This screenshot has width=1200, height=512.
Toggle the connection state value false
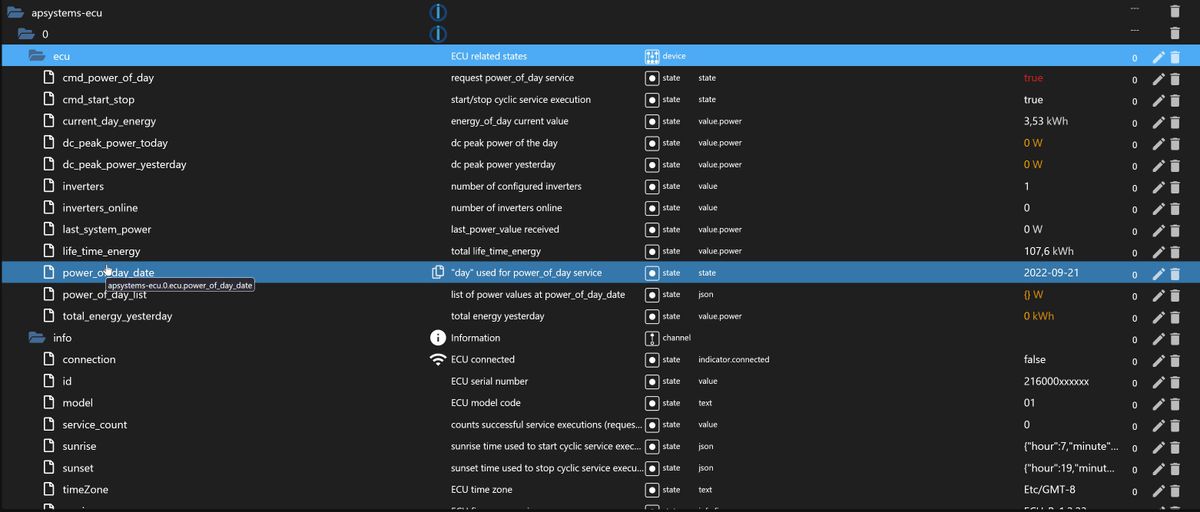pos(1035,360)
